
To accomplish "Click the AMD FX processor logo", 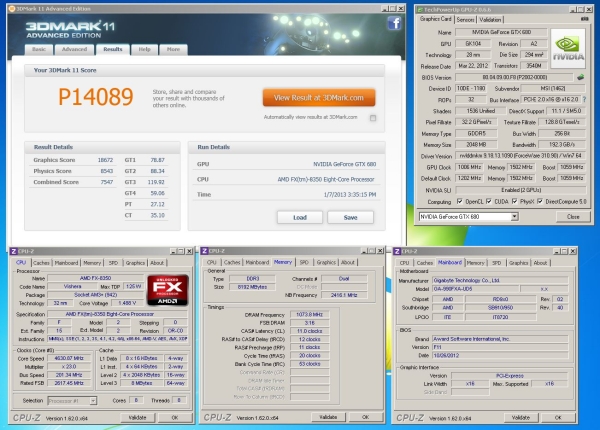I will (168, 290).
